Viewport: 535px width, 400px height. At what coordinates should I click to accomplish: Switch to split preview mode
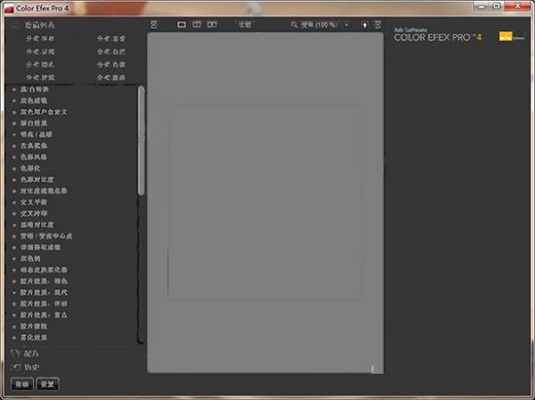[197, 25]
